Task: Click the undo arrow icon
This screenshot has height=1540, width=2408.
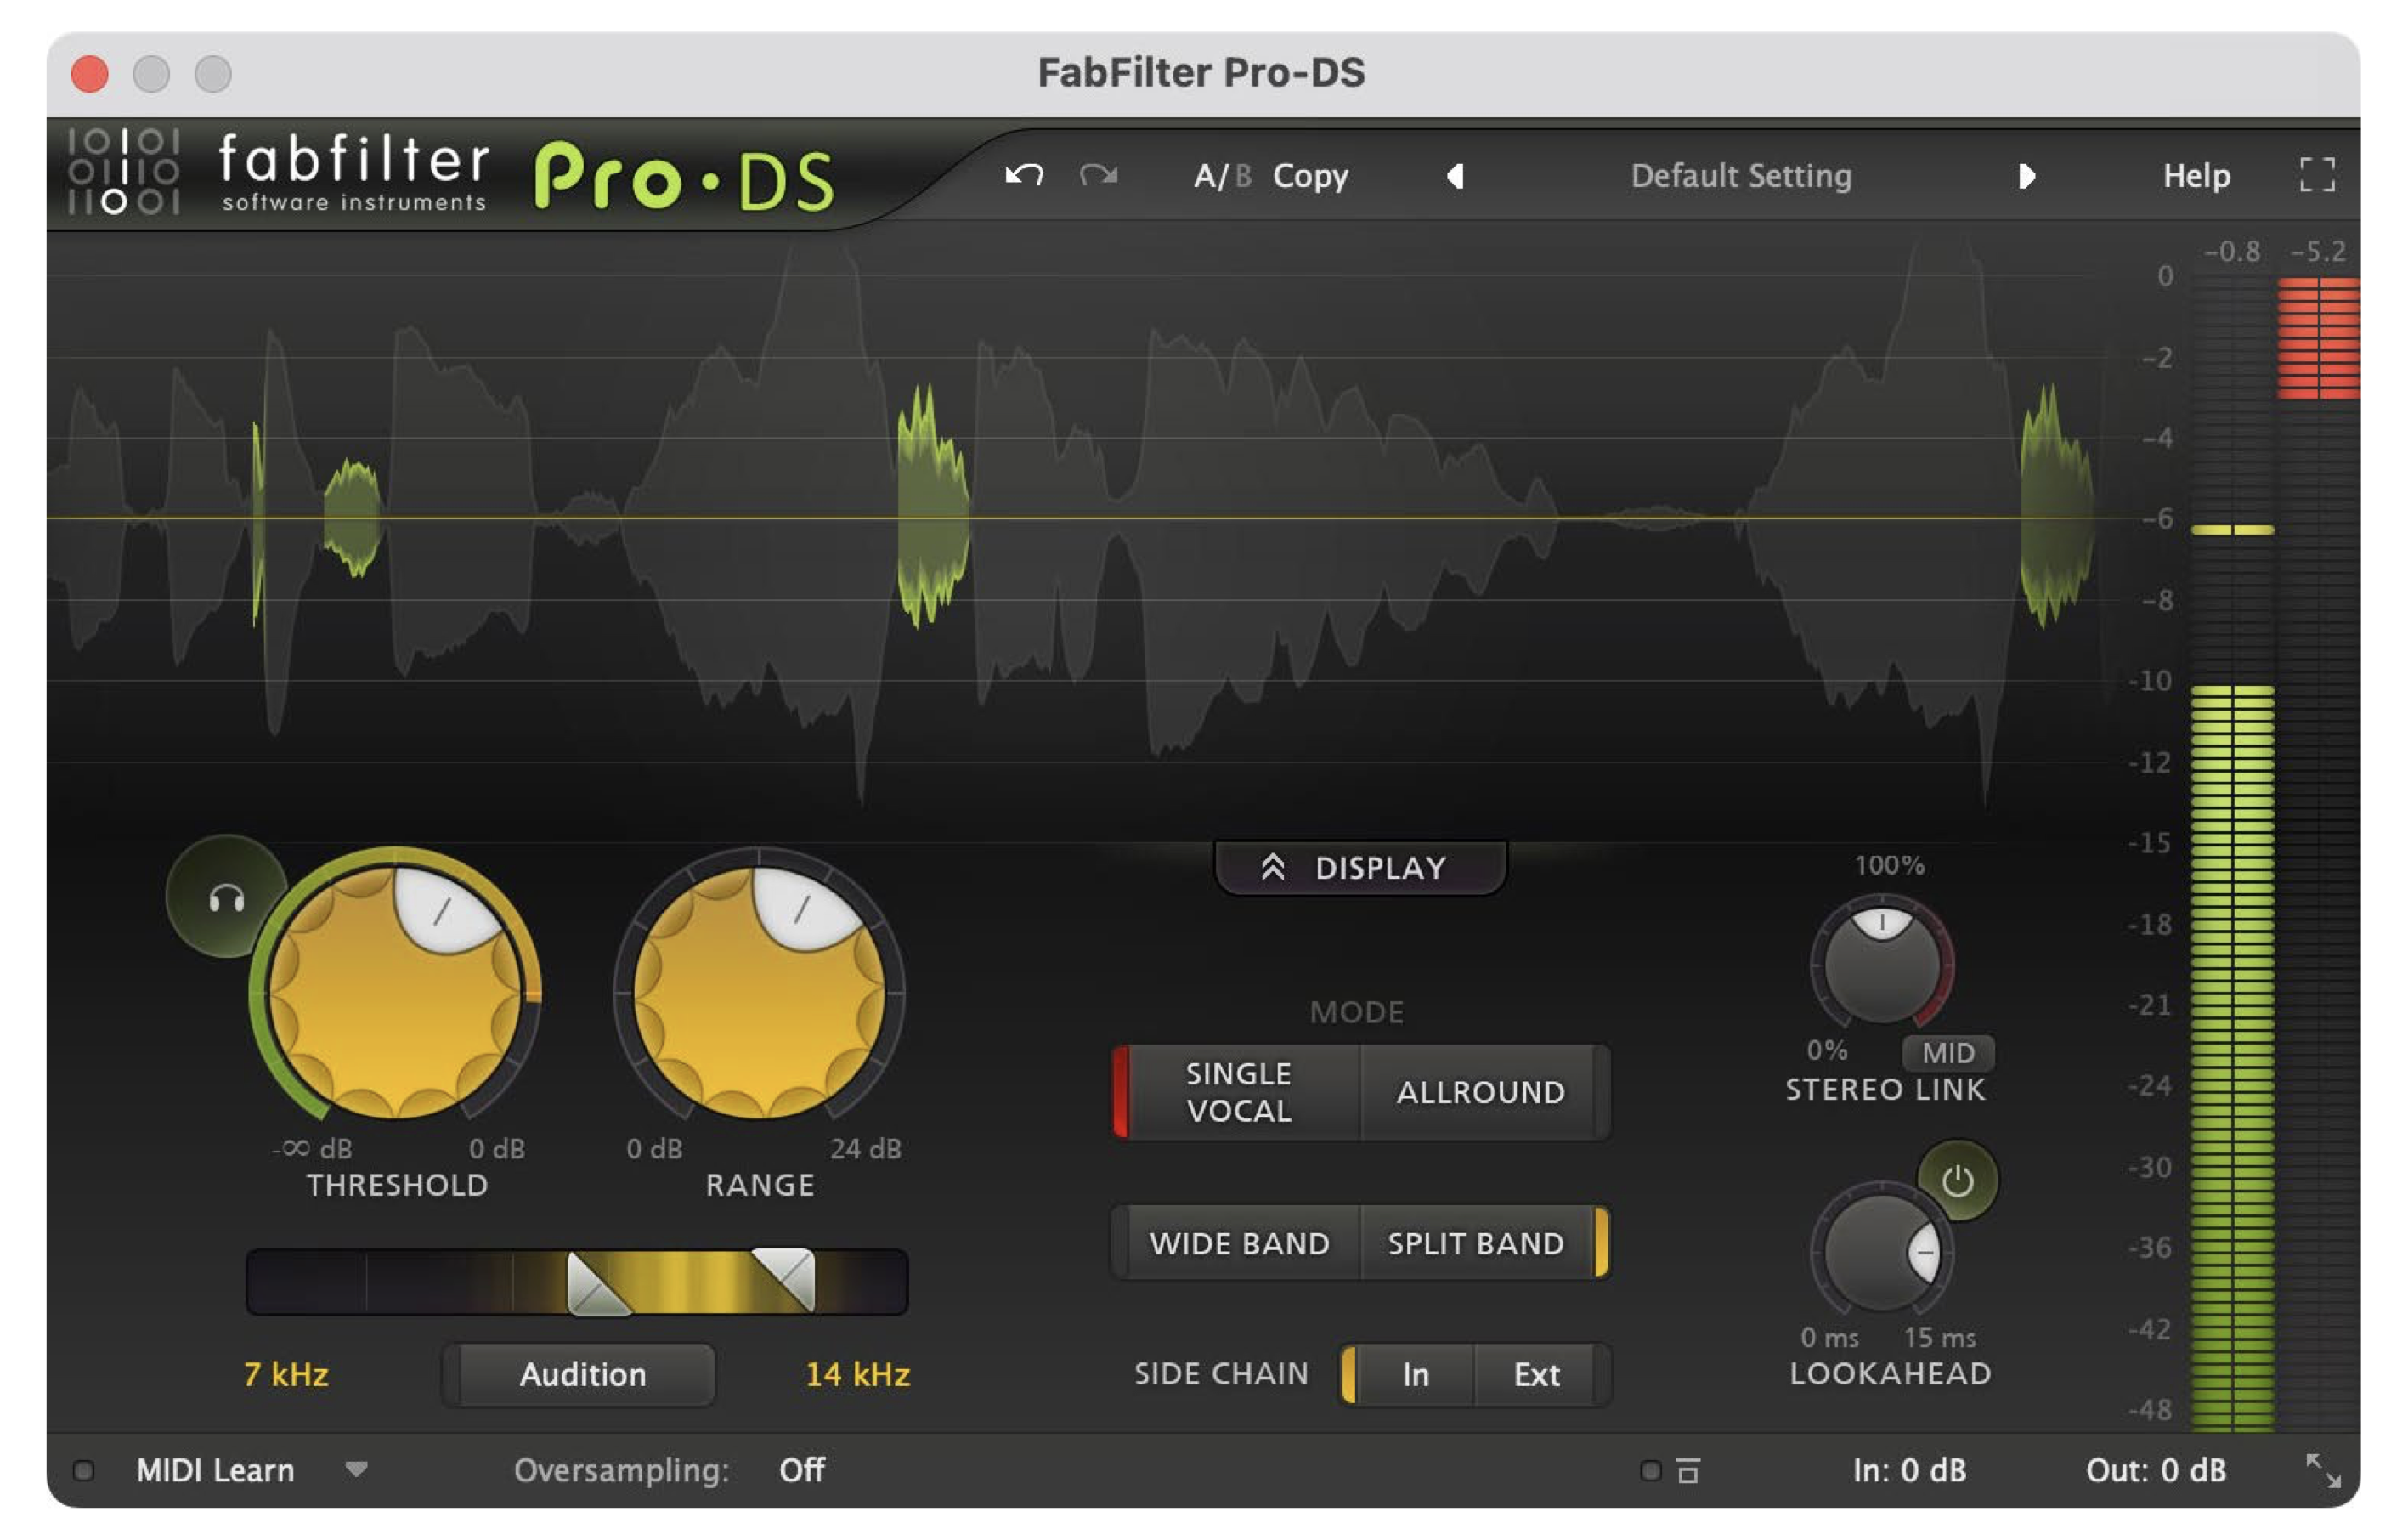Action: coord(1023,176)
